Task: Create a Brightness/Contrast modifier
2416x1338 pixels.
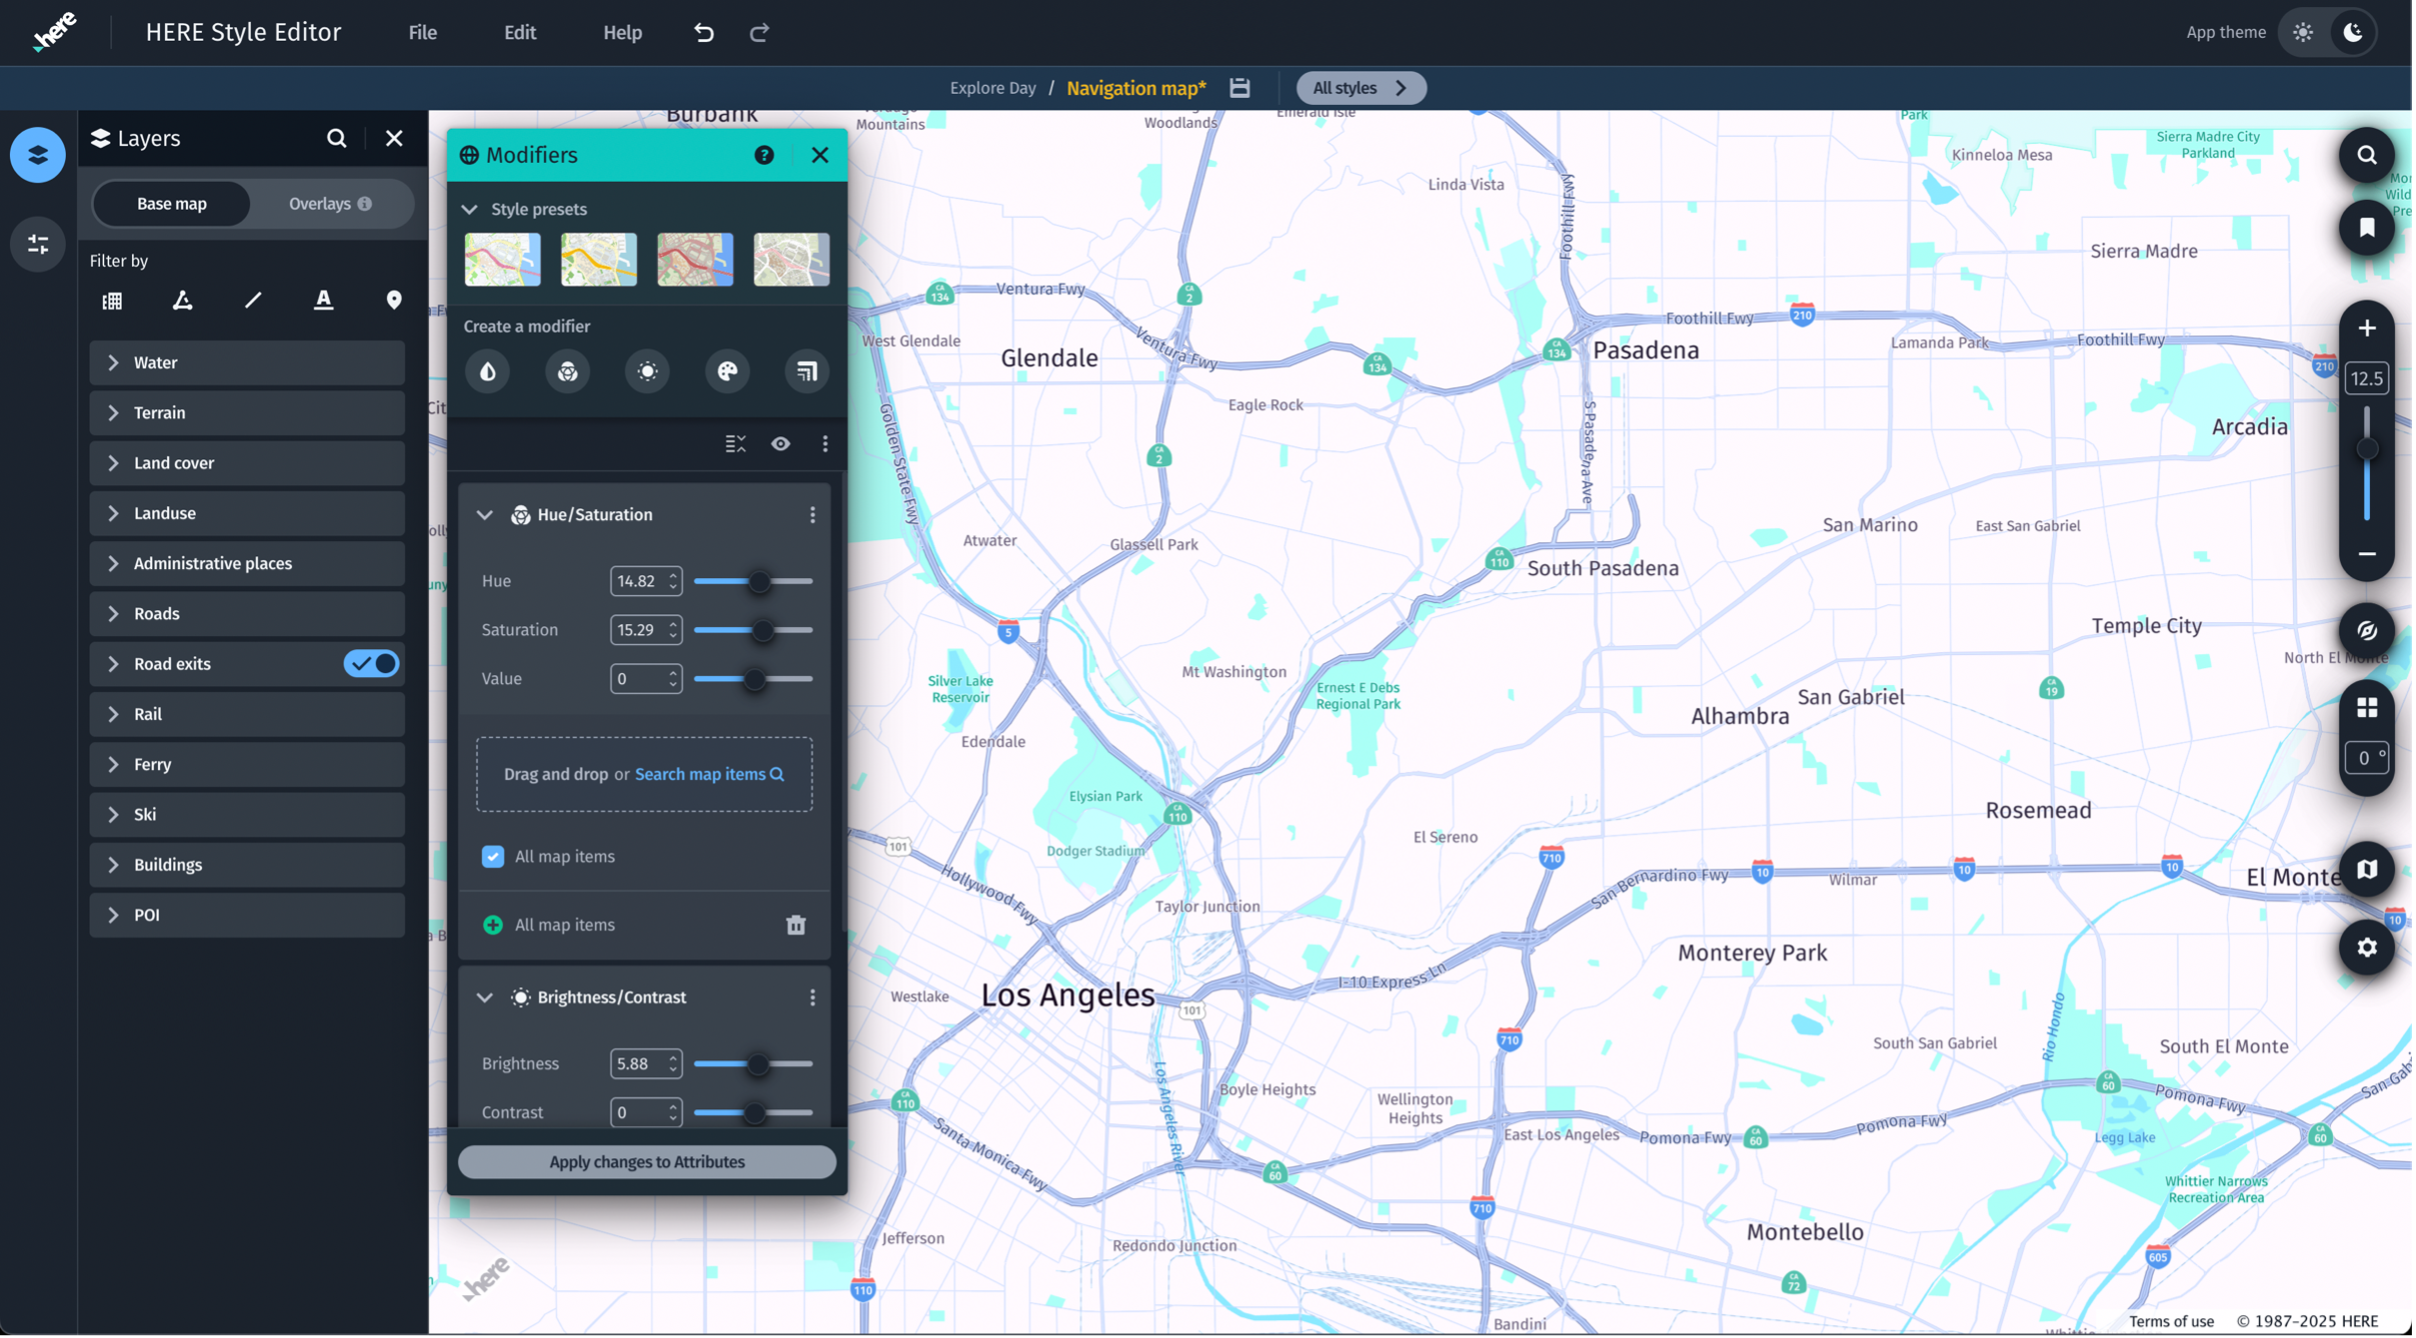Action: coord(647,372)
